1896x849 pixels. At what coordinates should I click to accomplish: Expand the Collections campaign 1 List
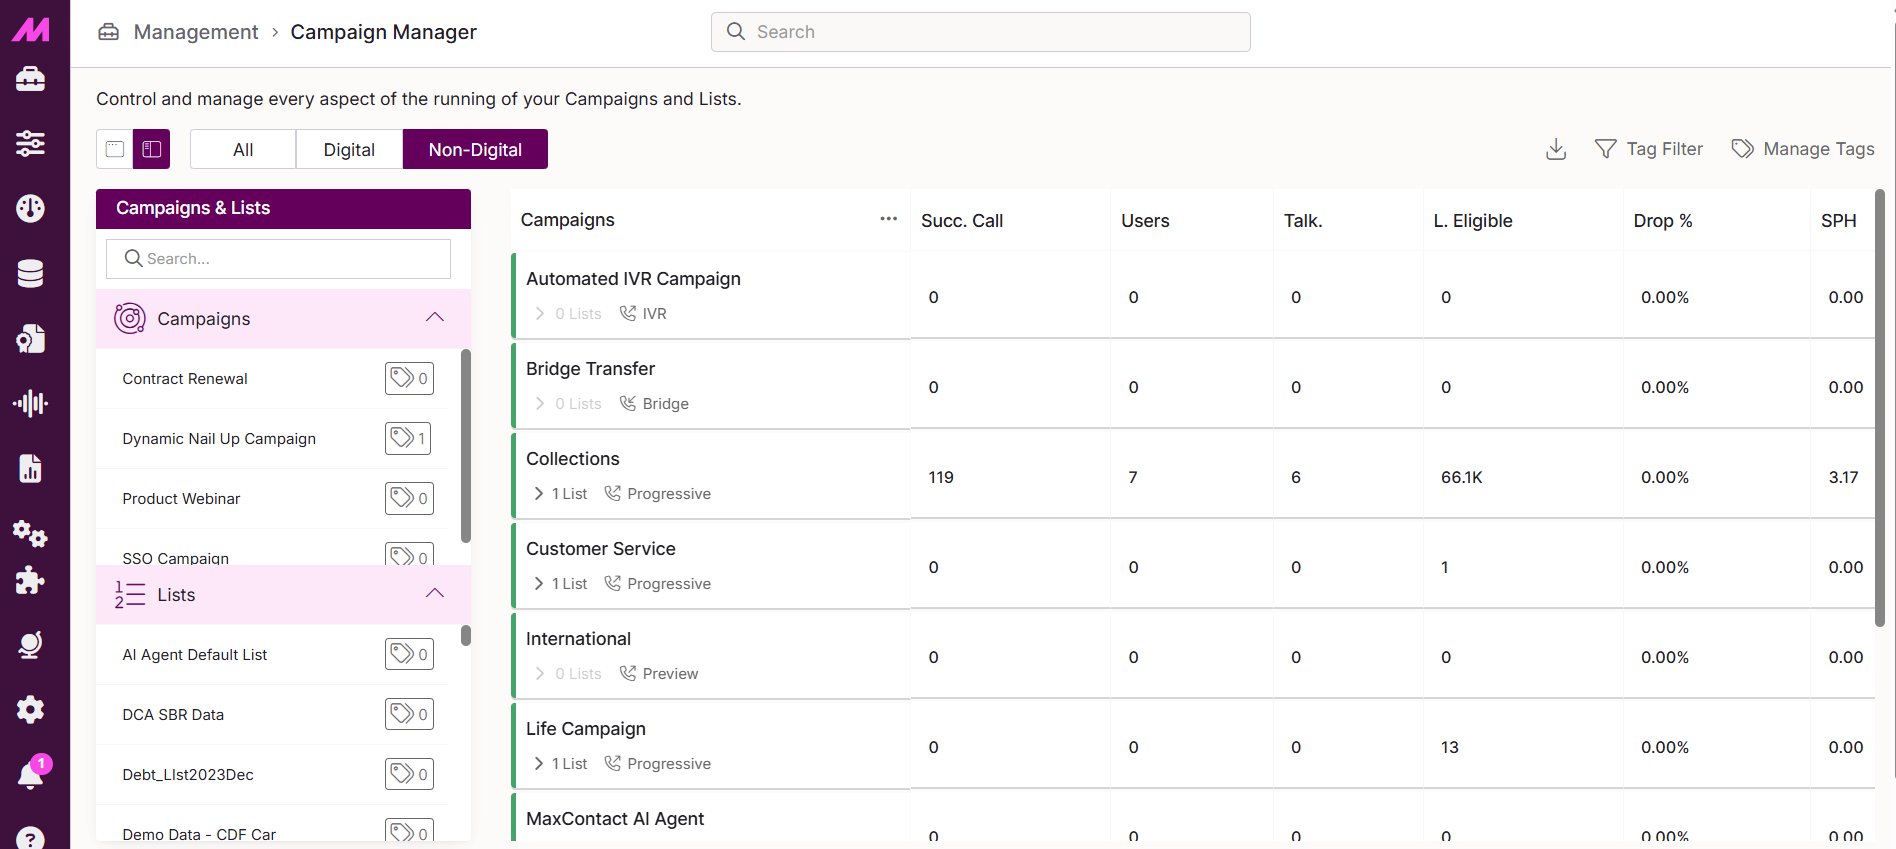click(x=561, y=494)
